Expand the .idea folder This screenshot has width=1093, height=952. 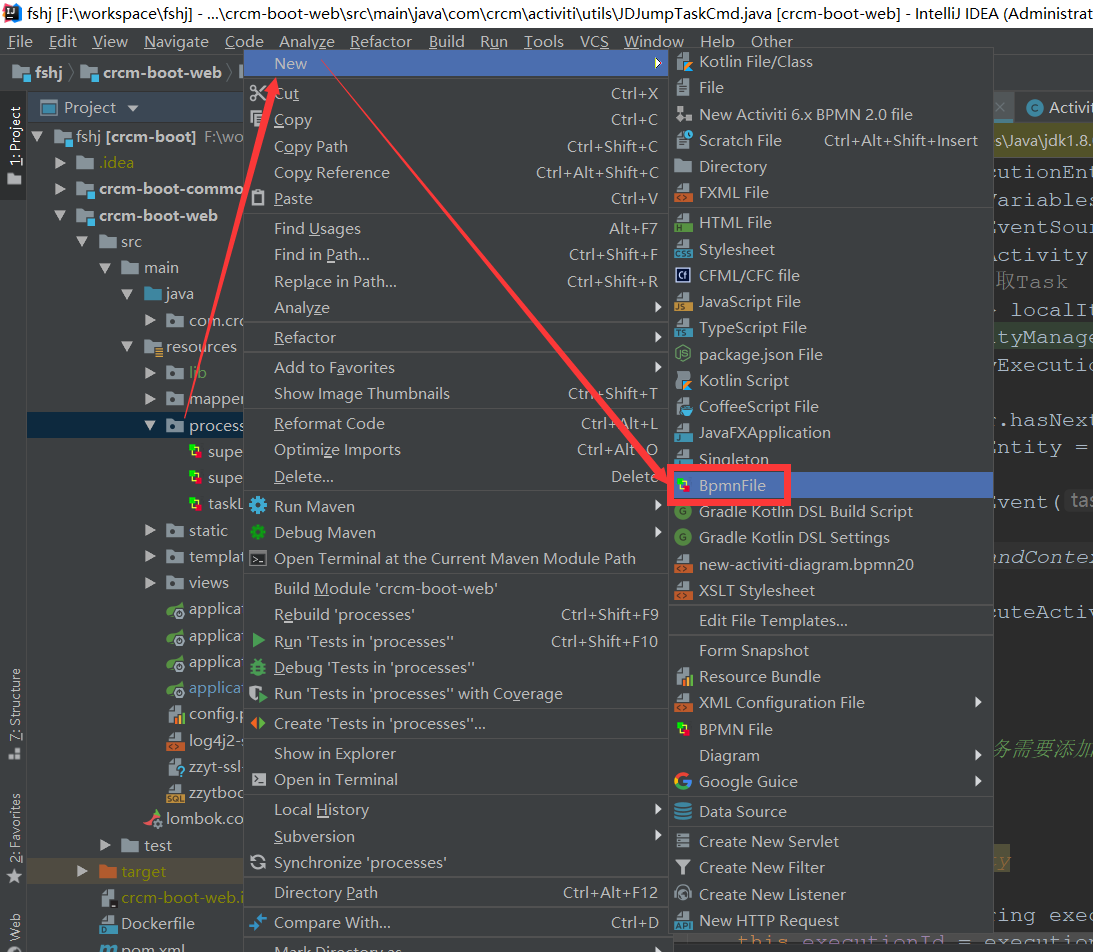pyautogui.click(x=60, y=162)
